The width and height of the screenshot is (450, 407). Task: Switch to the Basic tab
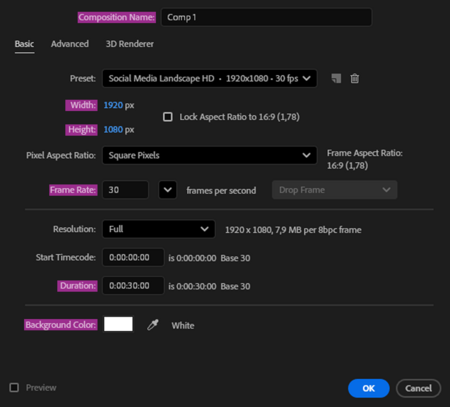[x=24, y=44]
